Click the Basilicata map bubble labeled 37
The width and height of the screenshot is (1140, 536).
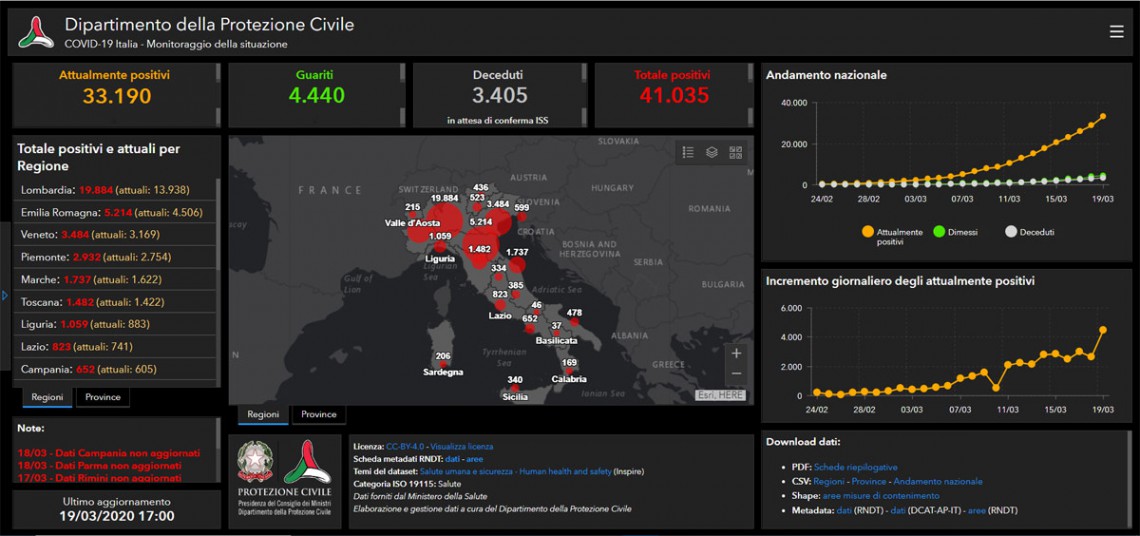point(557,333)
